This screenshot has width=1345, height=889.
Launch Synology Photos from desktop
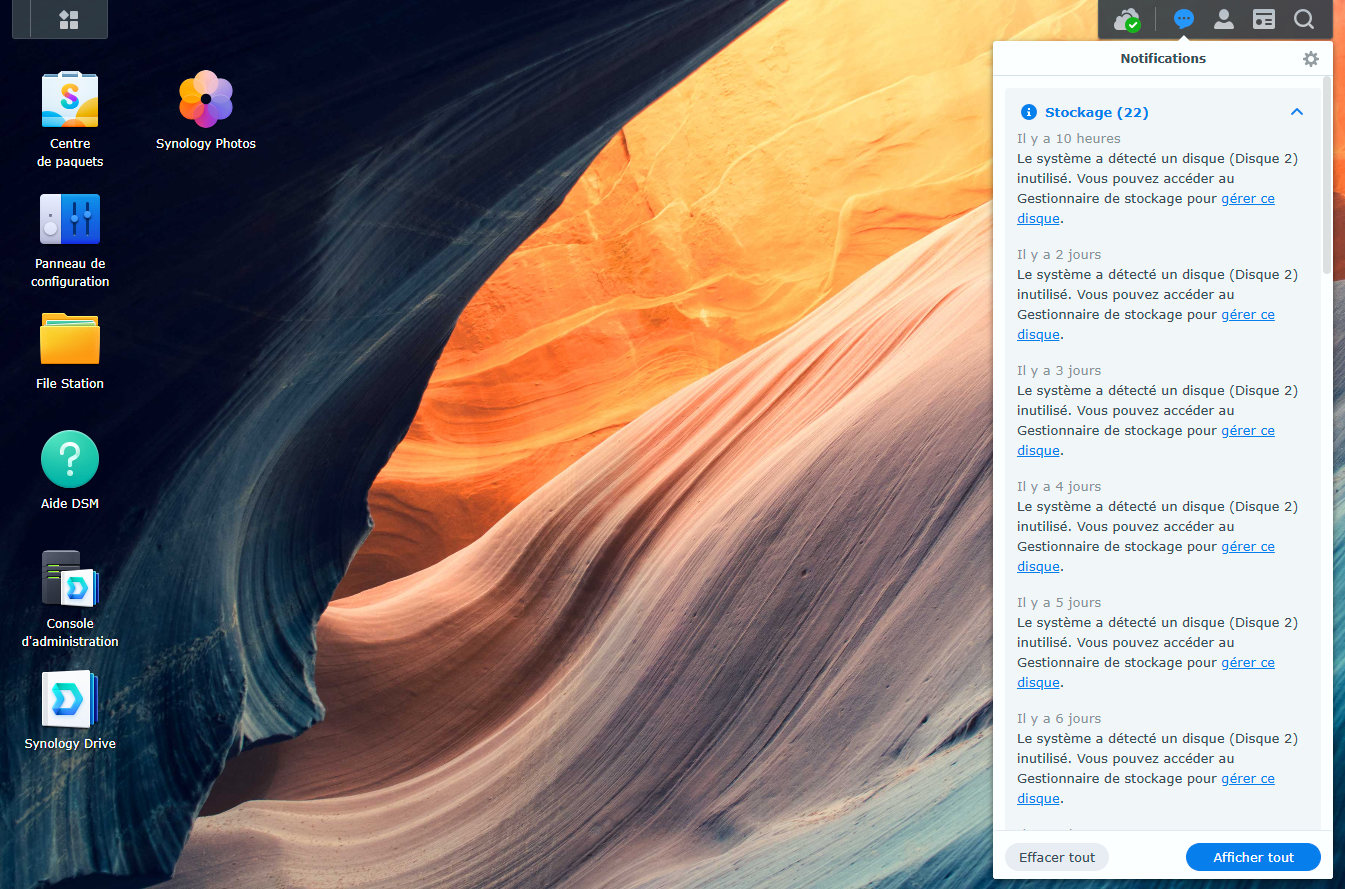[205, 99]
